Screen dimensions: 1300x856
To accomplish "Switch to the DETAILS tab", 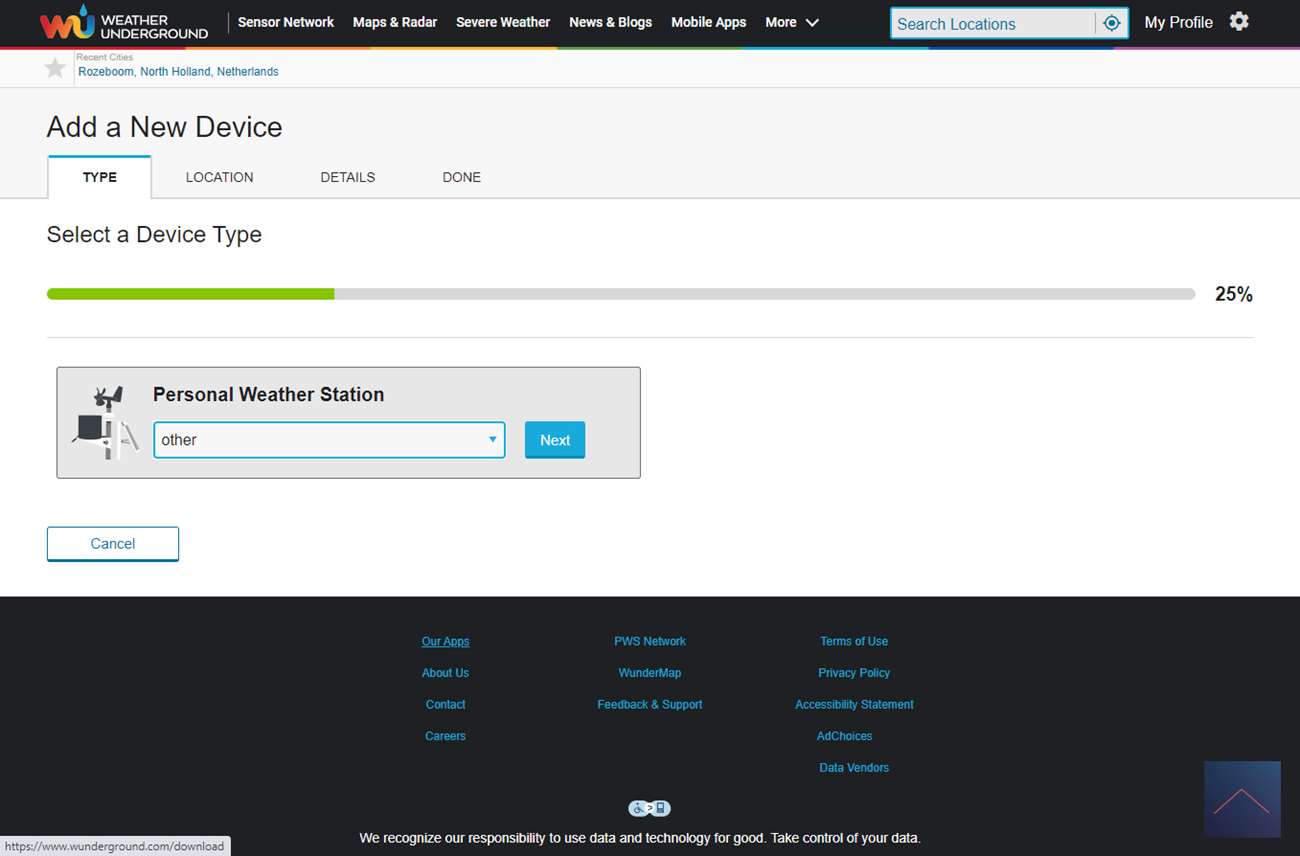I will click(347, 177).
